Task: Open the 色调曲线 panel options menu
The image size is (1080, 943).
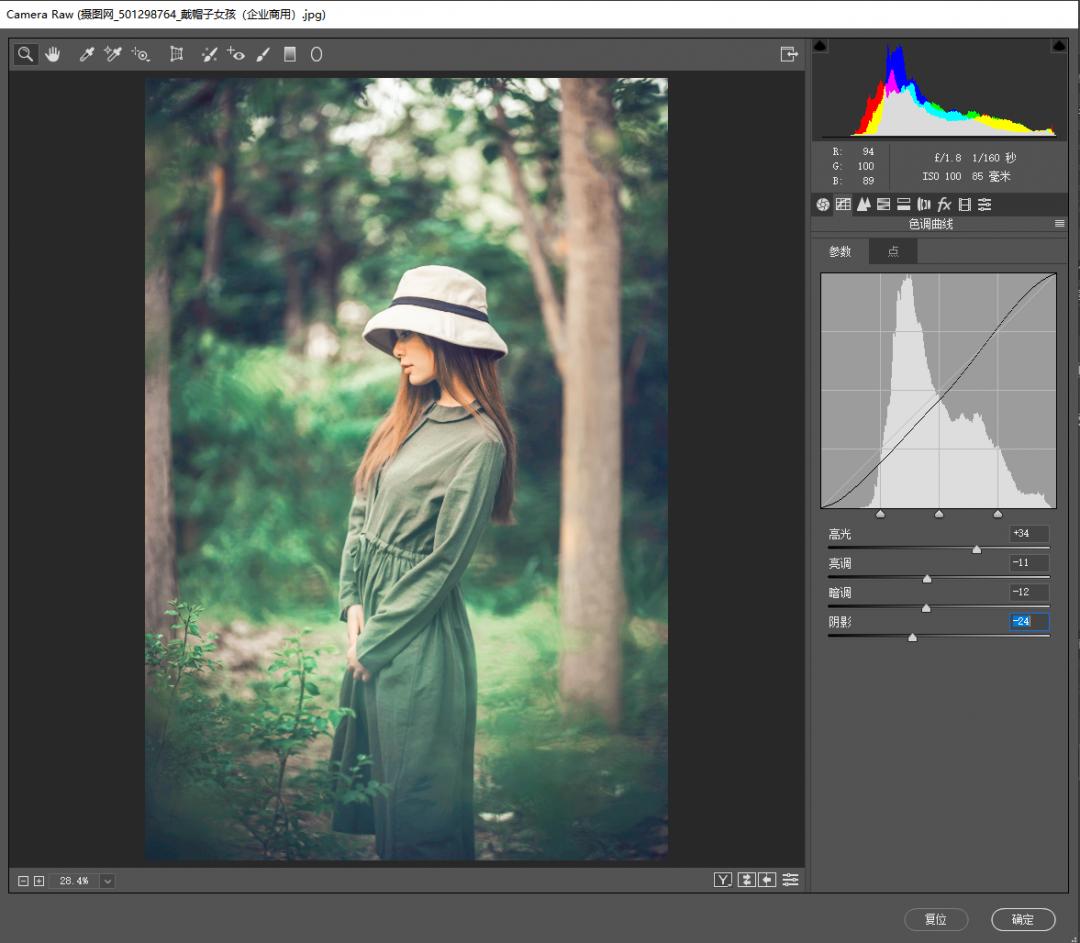Action: 1059,224
